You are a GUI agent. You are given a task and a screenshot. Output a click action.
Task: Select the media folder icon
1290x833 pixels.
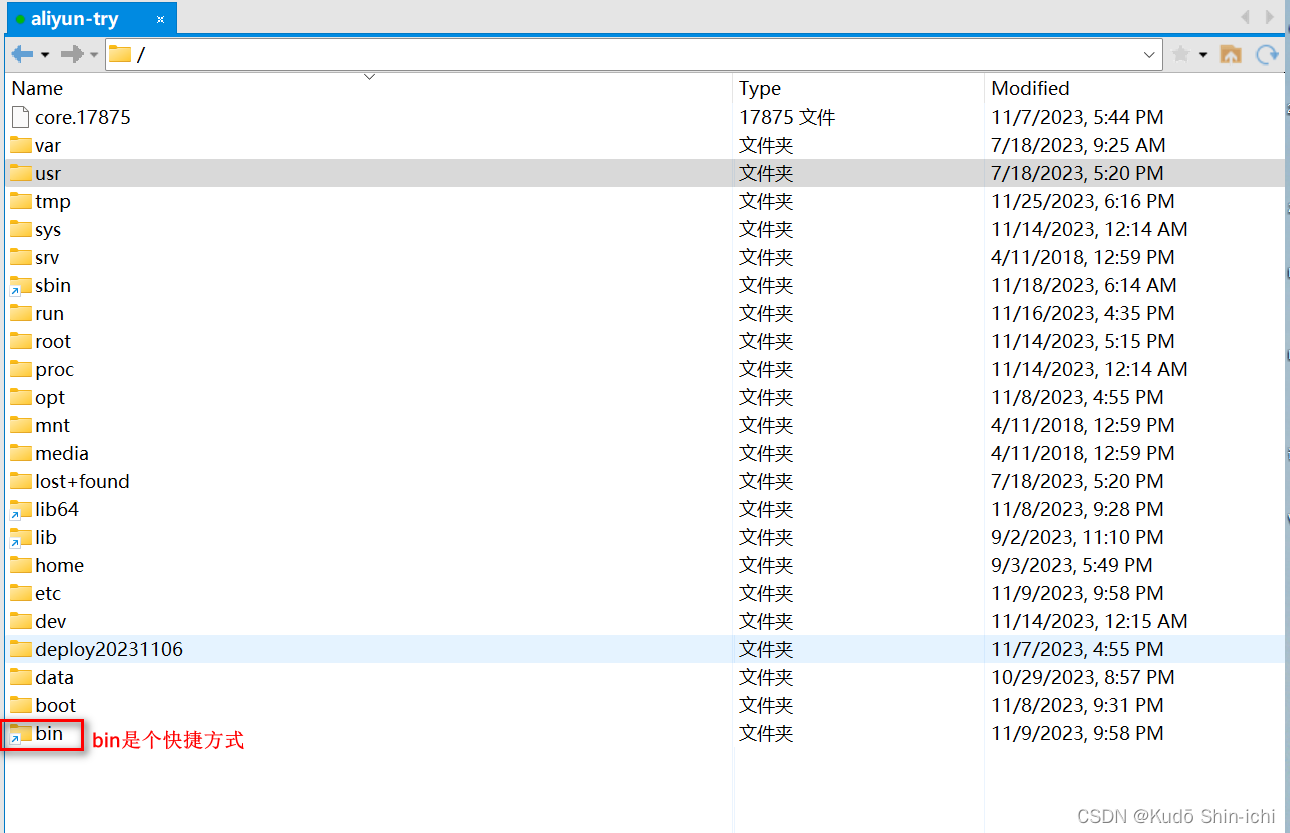tap(21, 453)
